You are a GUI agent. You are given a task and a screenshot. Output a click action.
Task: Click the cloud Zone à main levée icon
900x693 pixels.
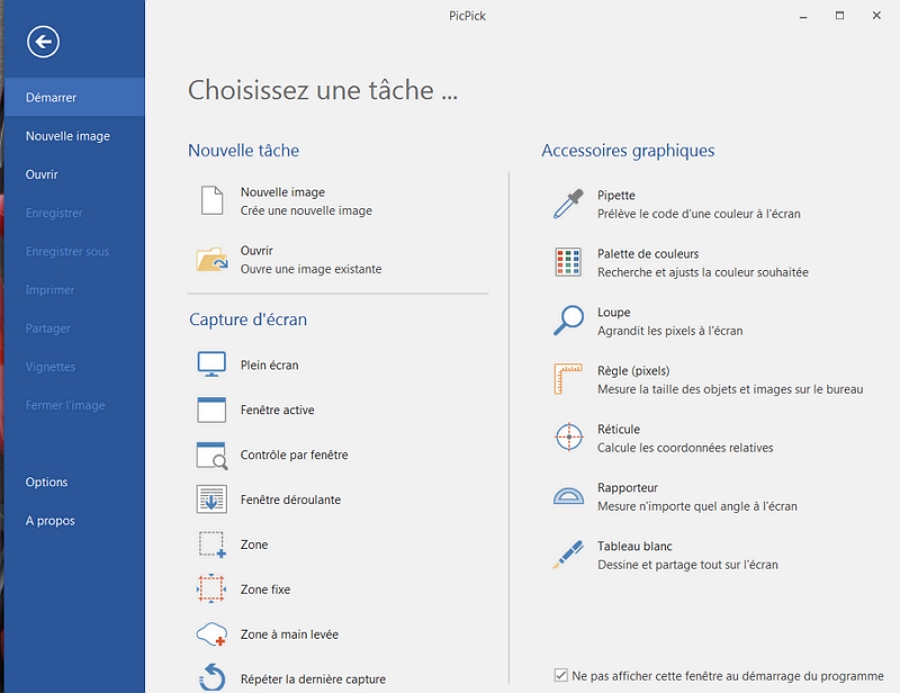click(211, 634)
